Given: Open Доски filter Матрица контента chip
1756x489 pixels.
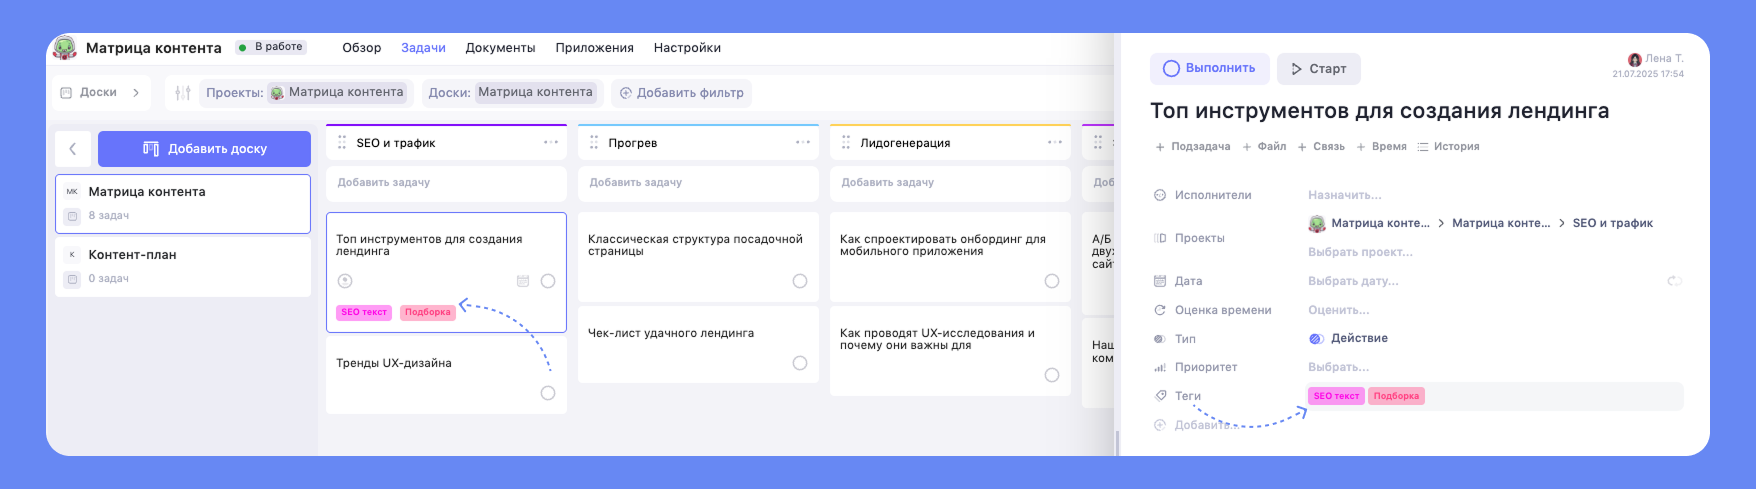Looking at the screenshot, I should (536, 93).
